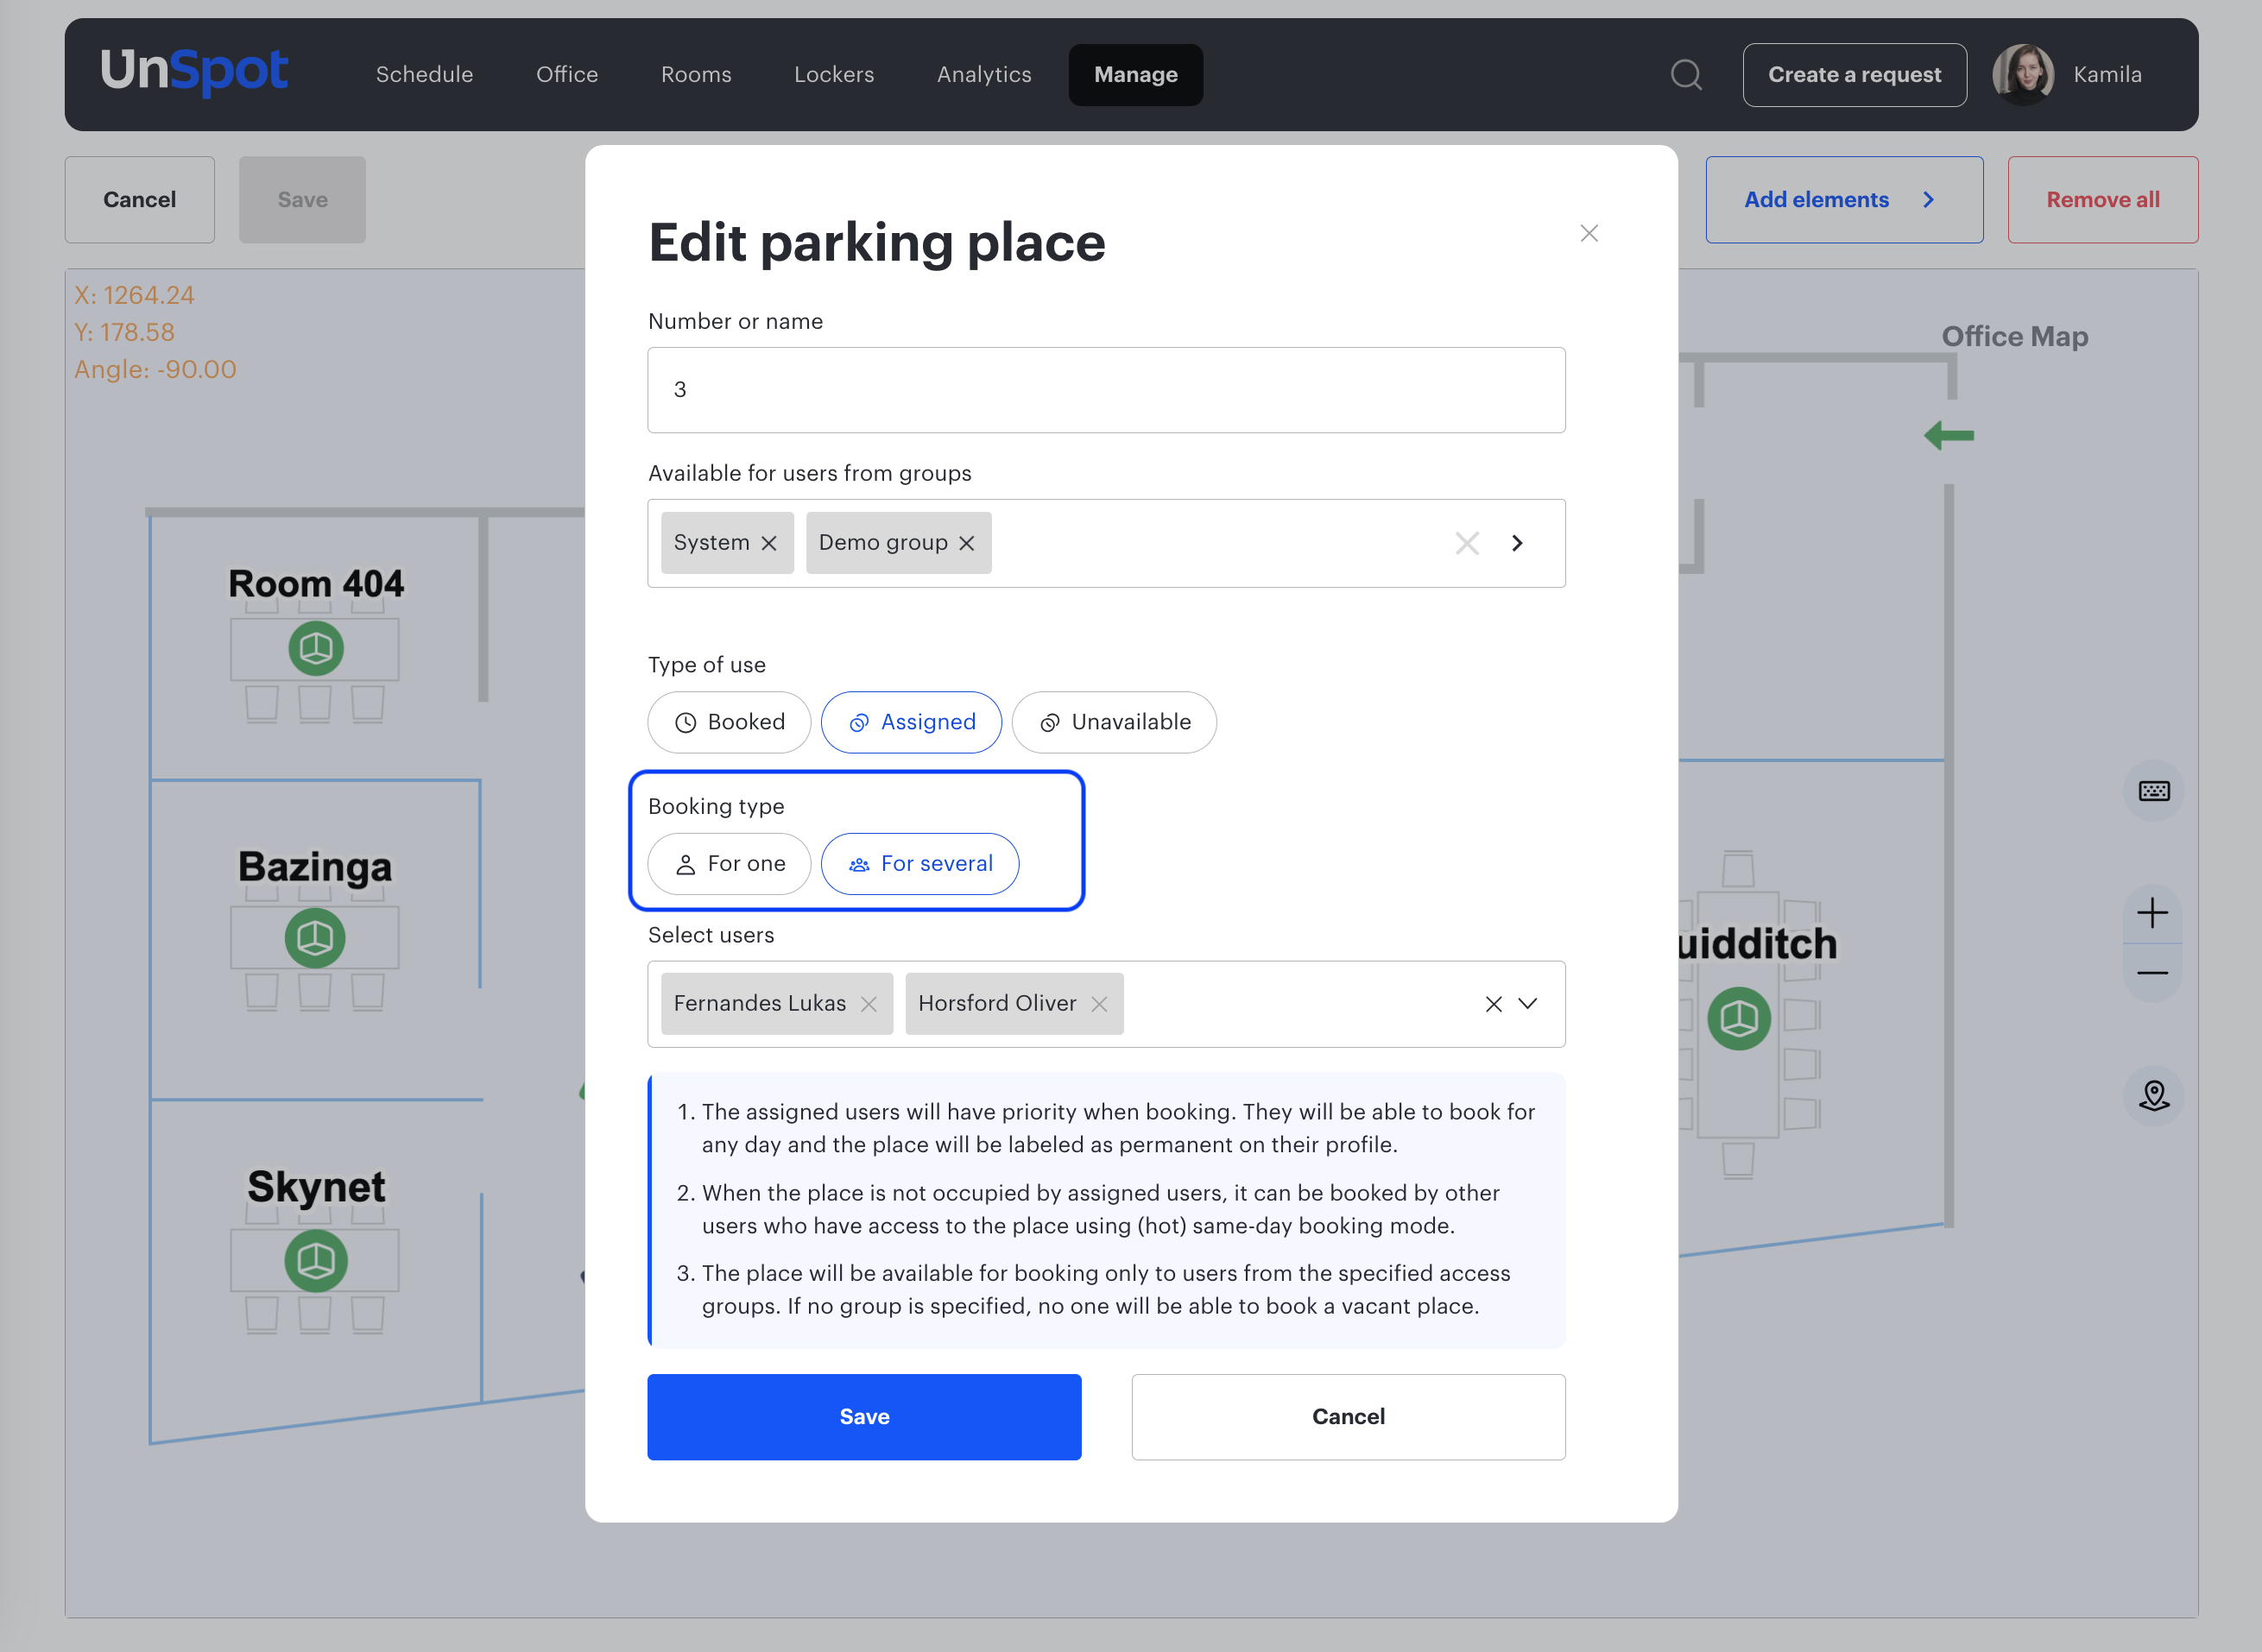Open the Office menu
This screenshot has height=1652, width=2262.
point(567,75)
